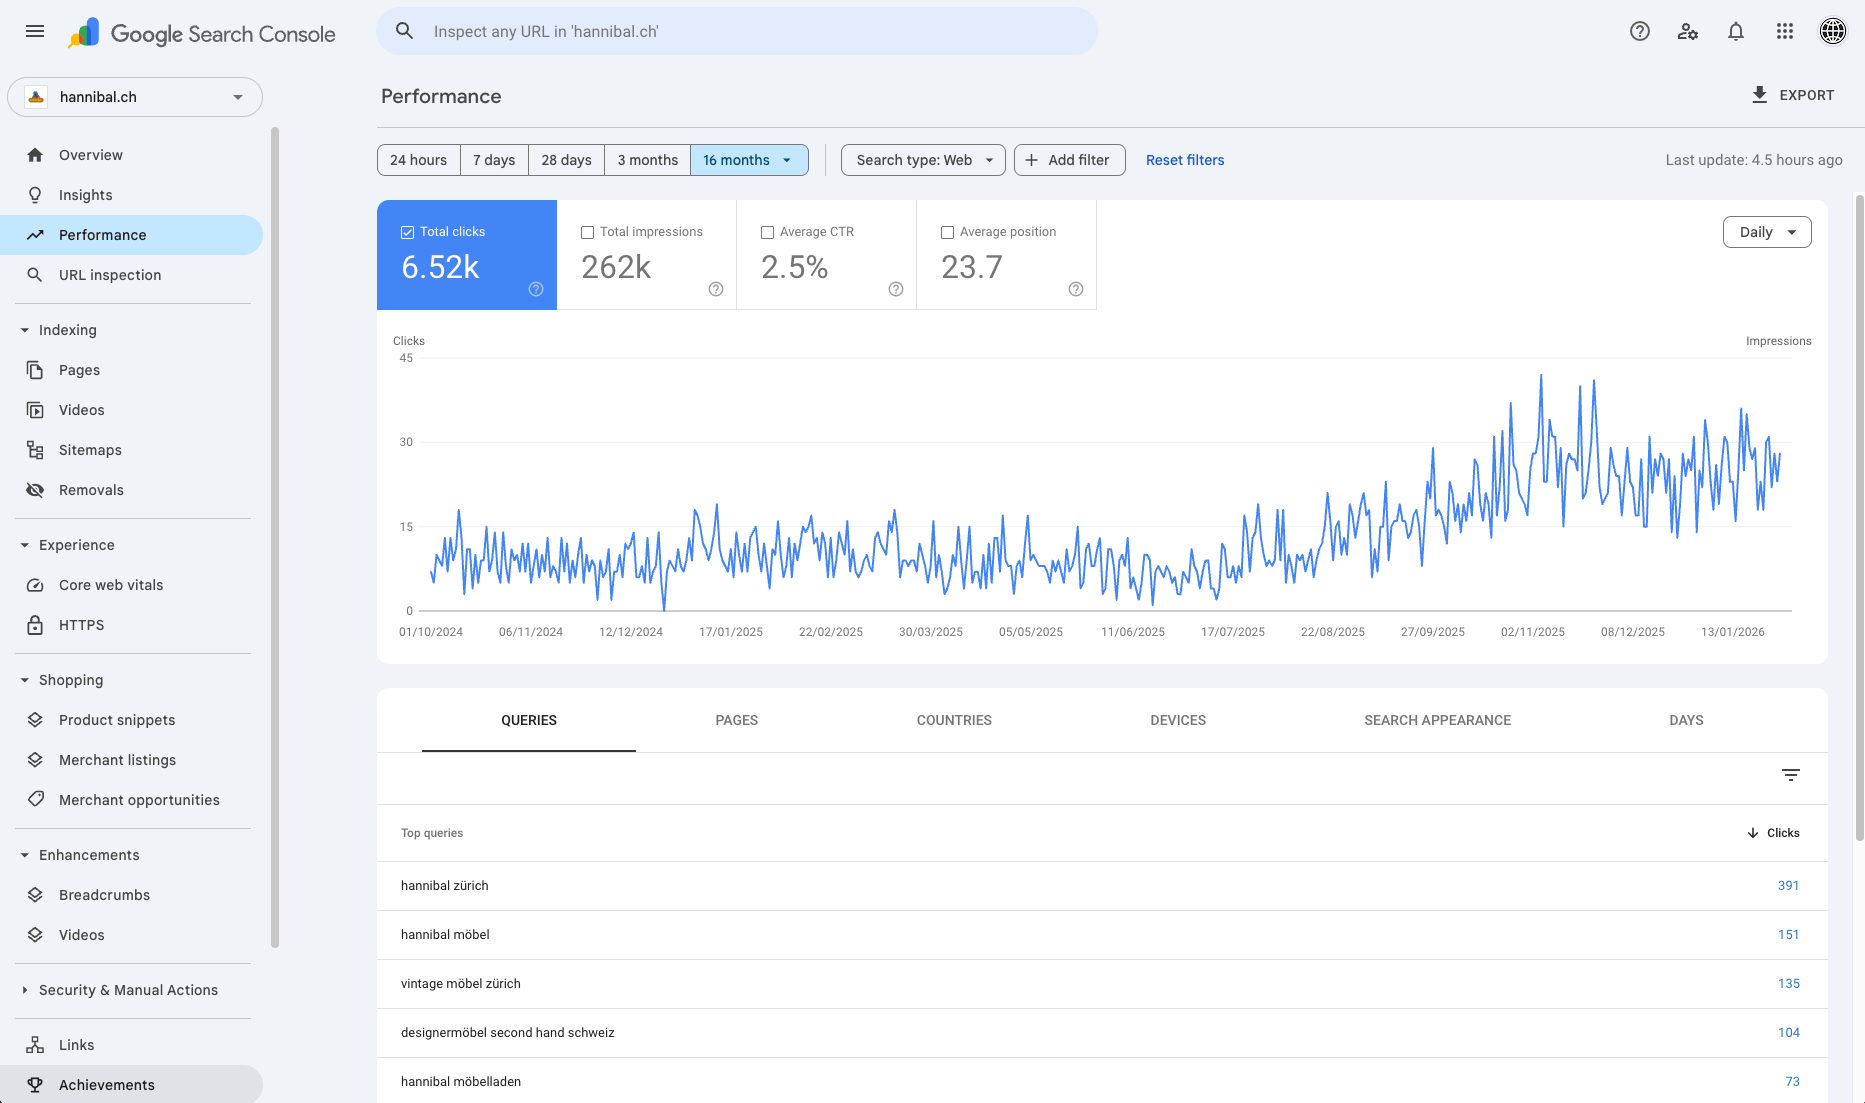Open the Daily interval dropdown
Viewport: 1865px width, 1103px height.
1766,231
